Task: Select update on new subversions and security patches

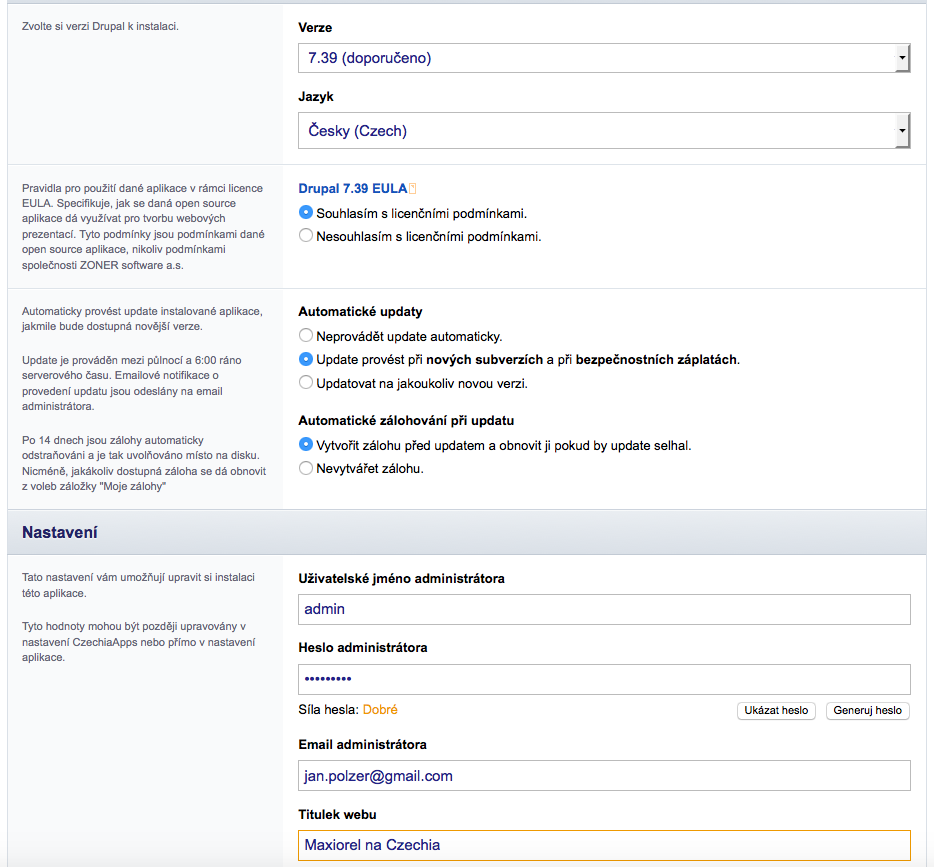Action: [x=306, y=359]
